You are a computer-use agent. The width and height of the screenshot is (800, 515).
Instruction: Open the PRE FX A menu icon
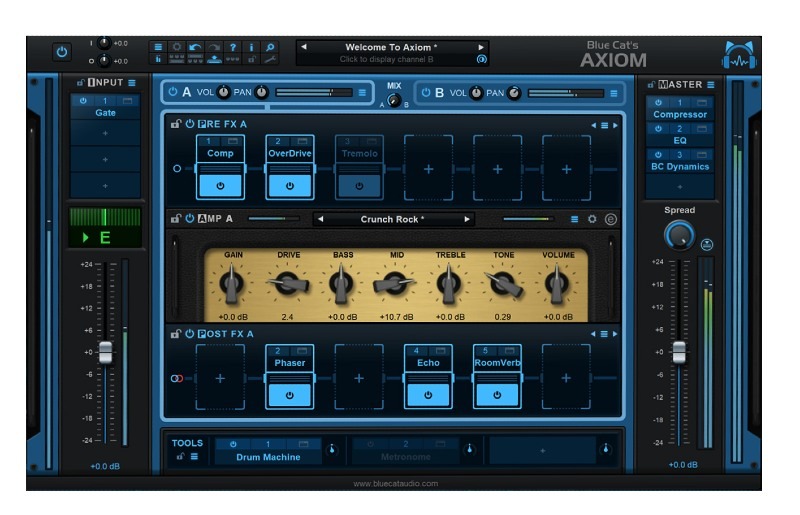point(605,125)
